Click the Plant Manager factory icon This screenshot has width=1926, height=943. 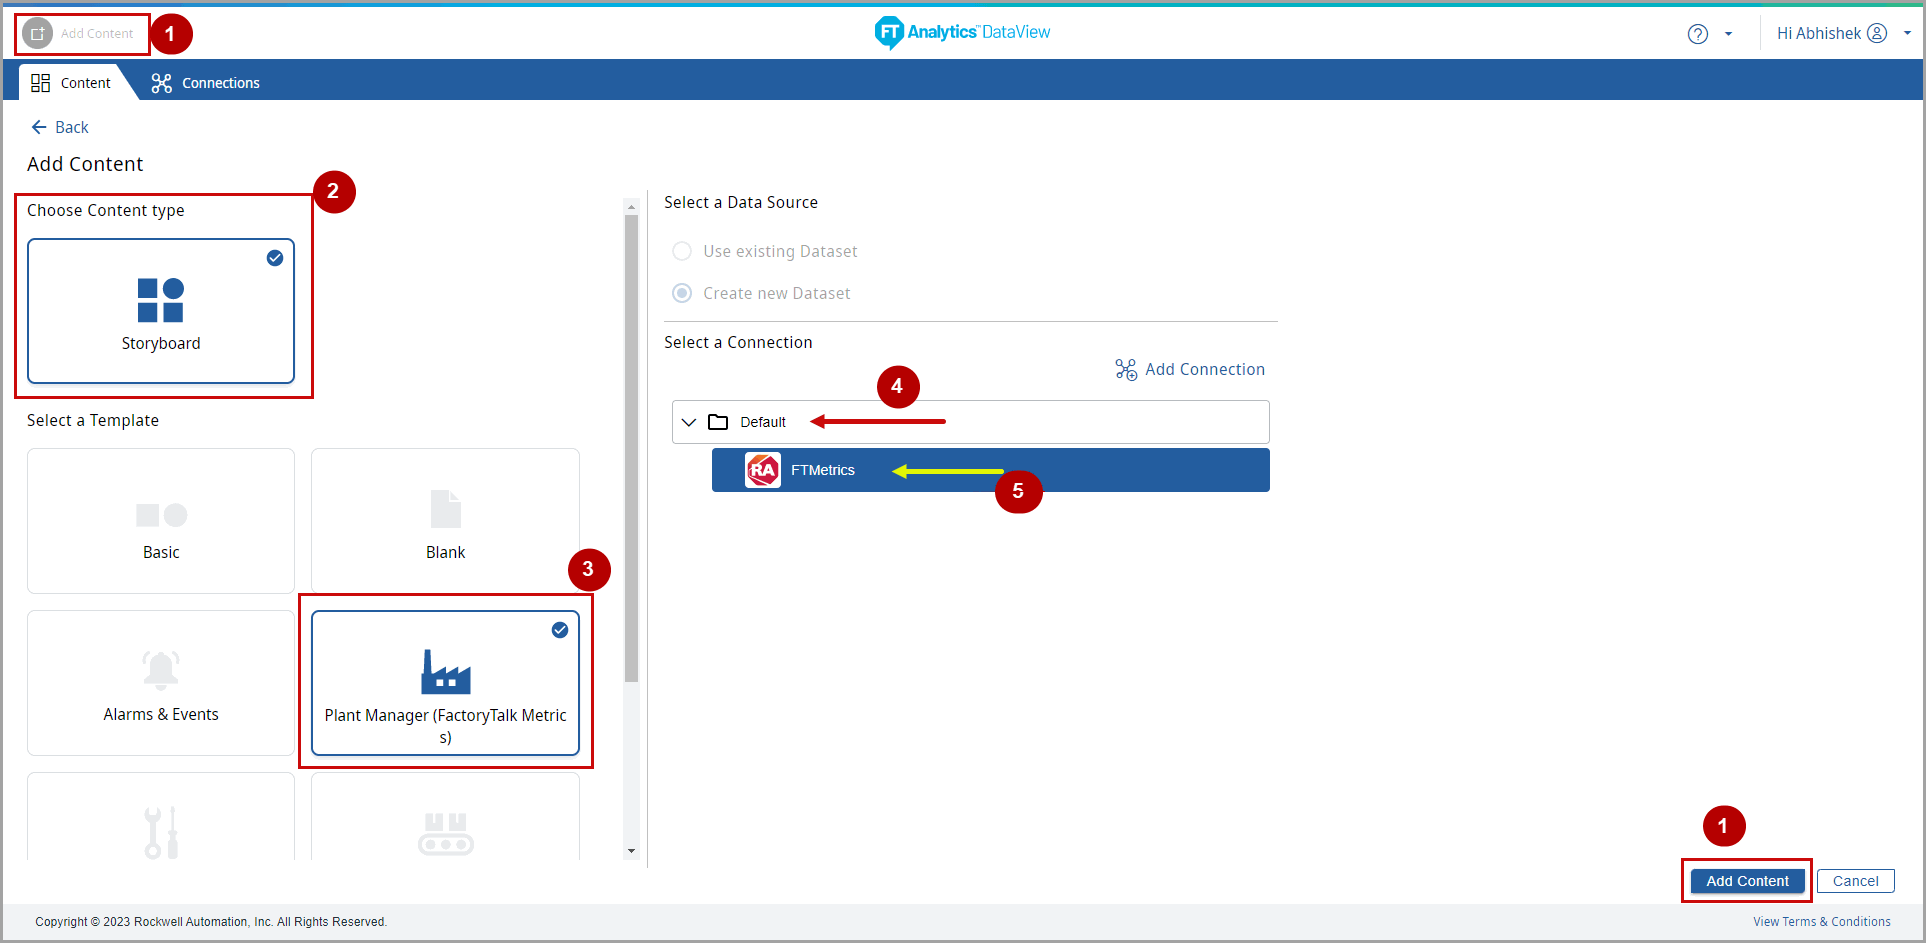coord(446,672)
